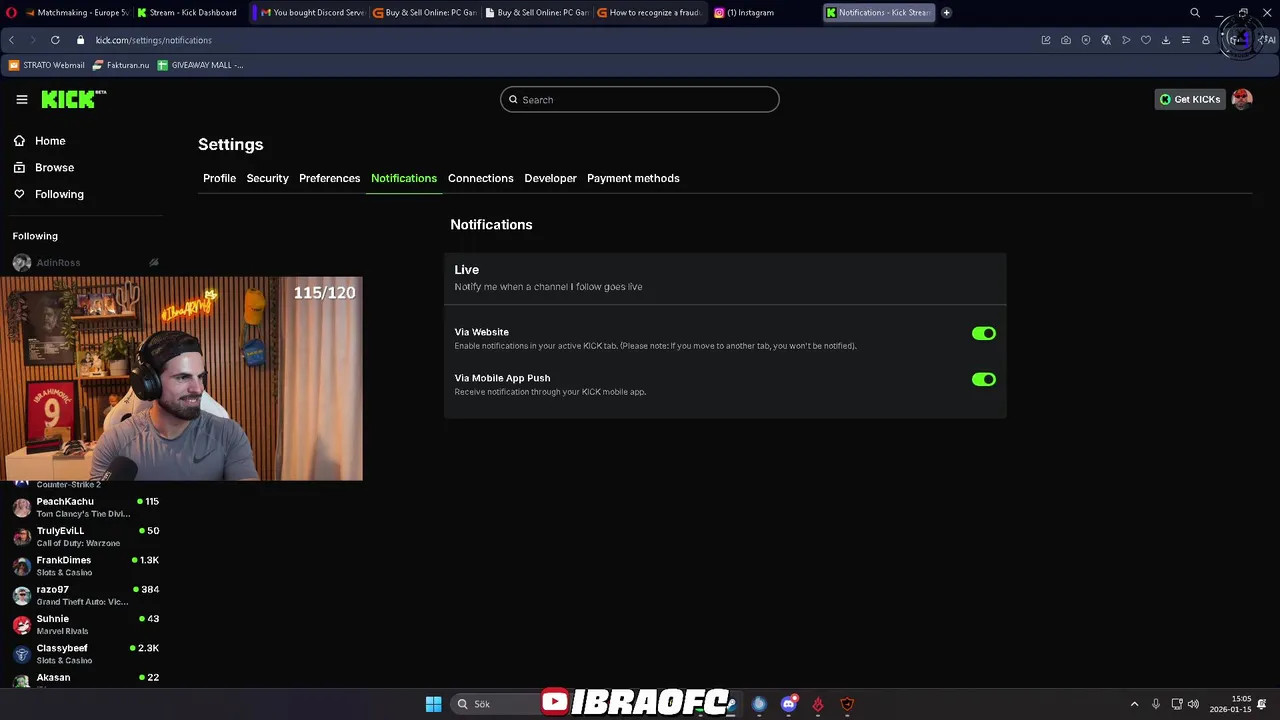Screen dimensions: 1280x720
Task: Click TrulyEviLL channel avatar
Action: pos(21,537)
